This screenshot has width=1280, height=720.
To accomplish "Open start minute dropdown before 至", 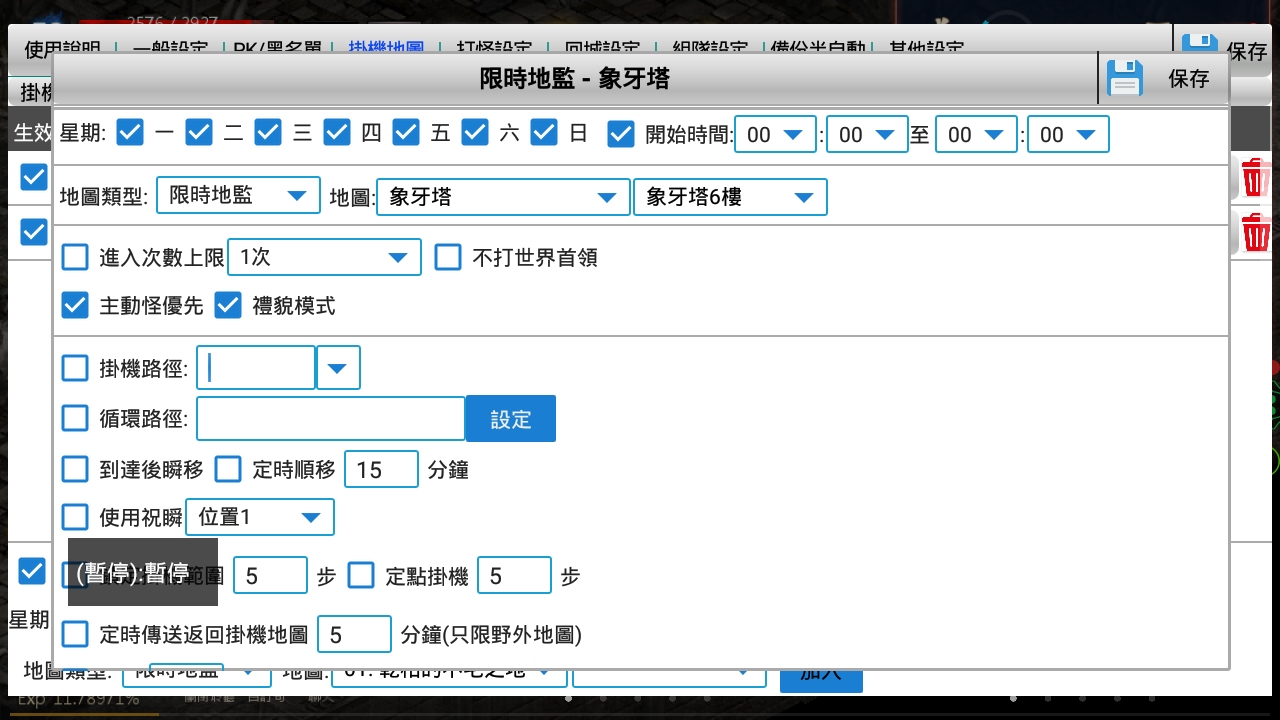I will point(866,134).
